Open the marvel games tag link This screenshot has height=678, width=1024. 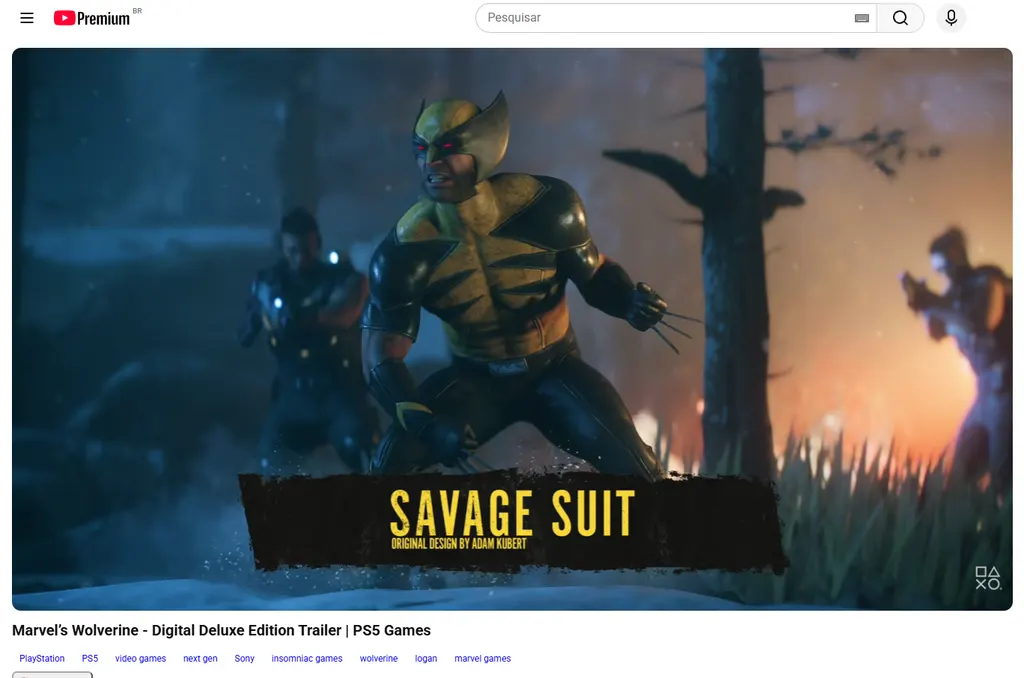483,658
